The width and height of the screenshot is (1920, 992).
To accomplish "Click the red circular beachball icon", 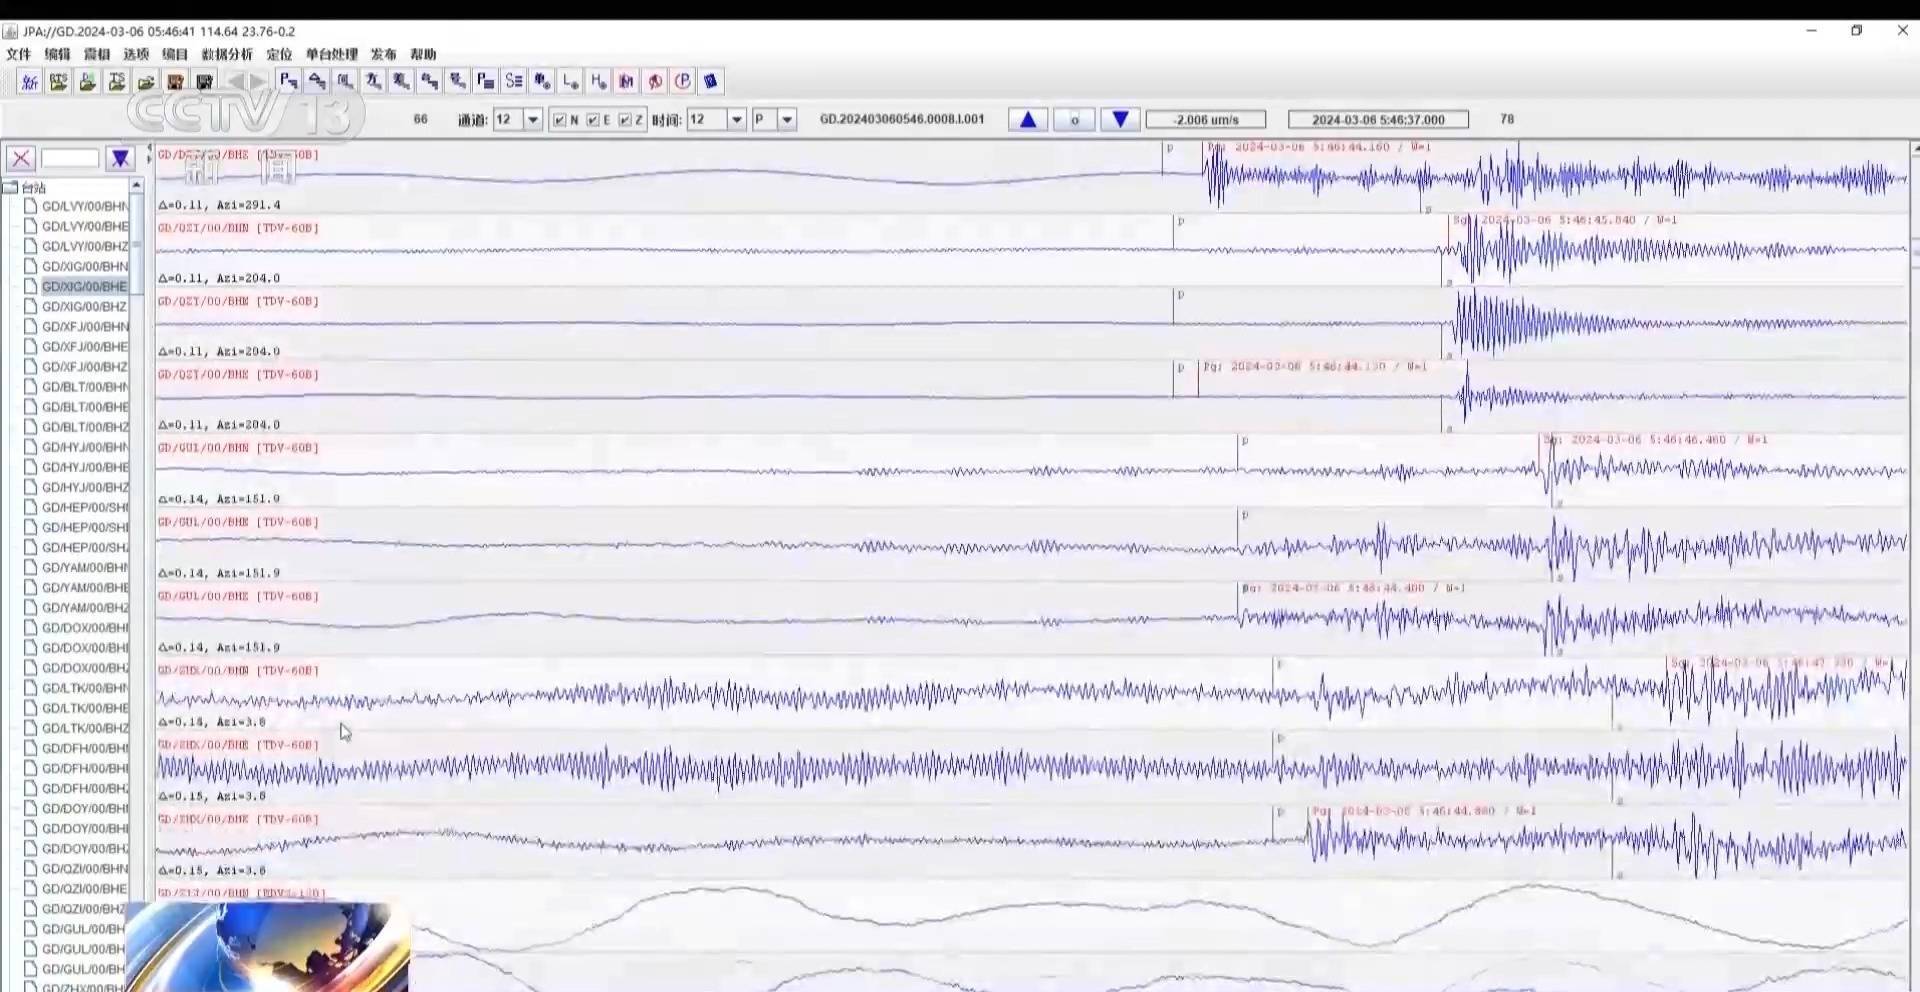I will click(x=655, y=81).
